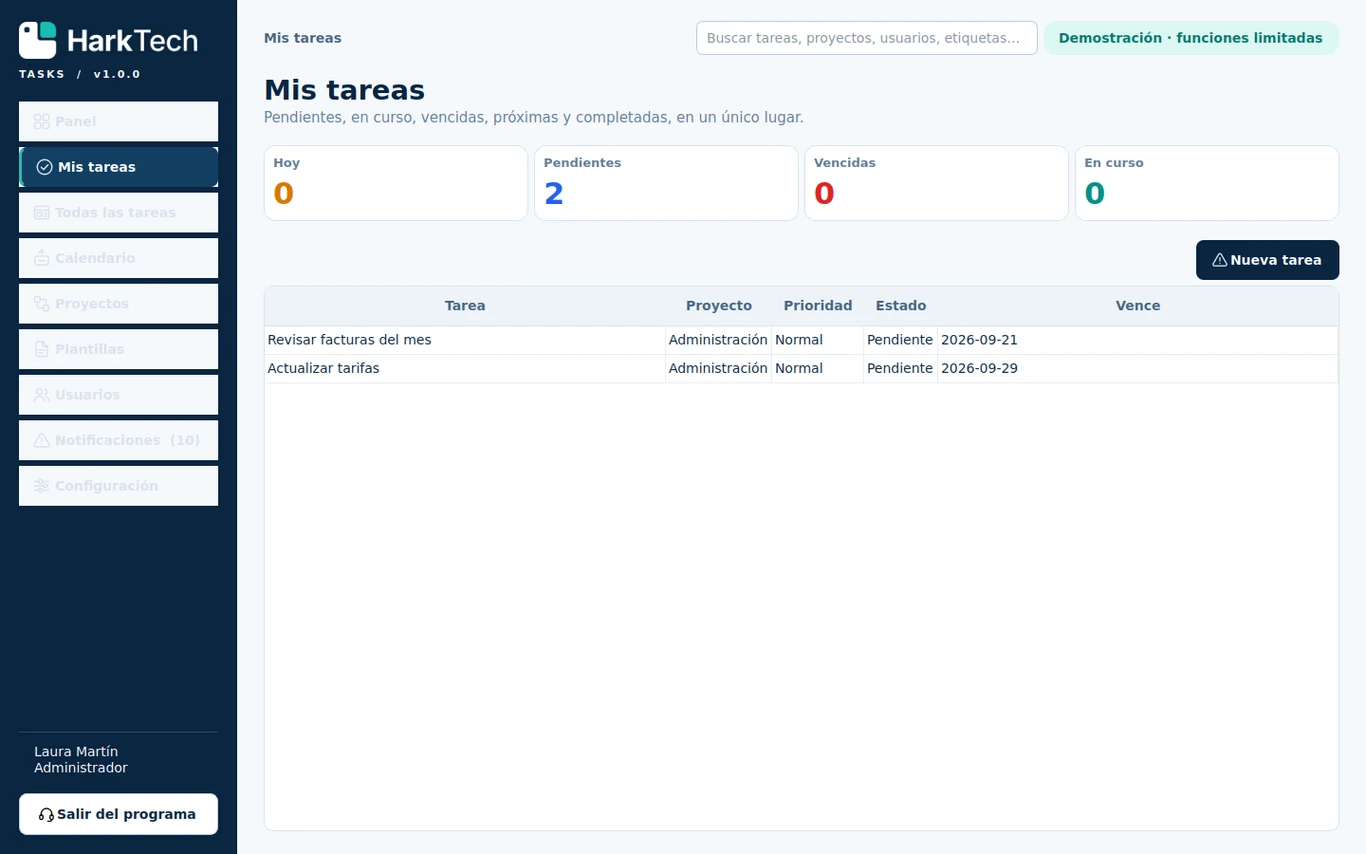Click the TASKS / v1.0.0 version text
1366x854 pixels.
click(x=80, y=74)
